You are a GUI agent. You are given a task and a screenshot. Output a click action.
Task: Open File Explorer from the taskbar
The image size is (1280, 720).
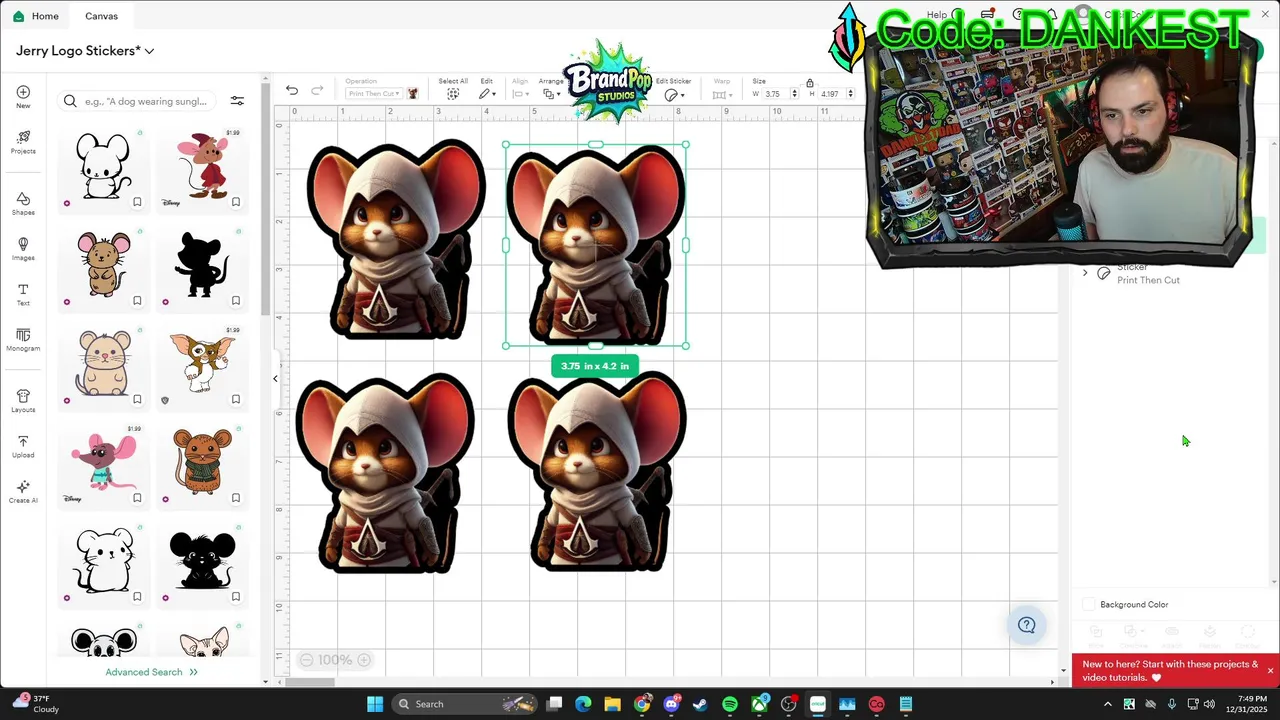612,704
